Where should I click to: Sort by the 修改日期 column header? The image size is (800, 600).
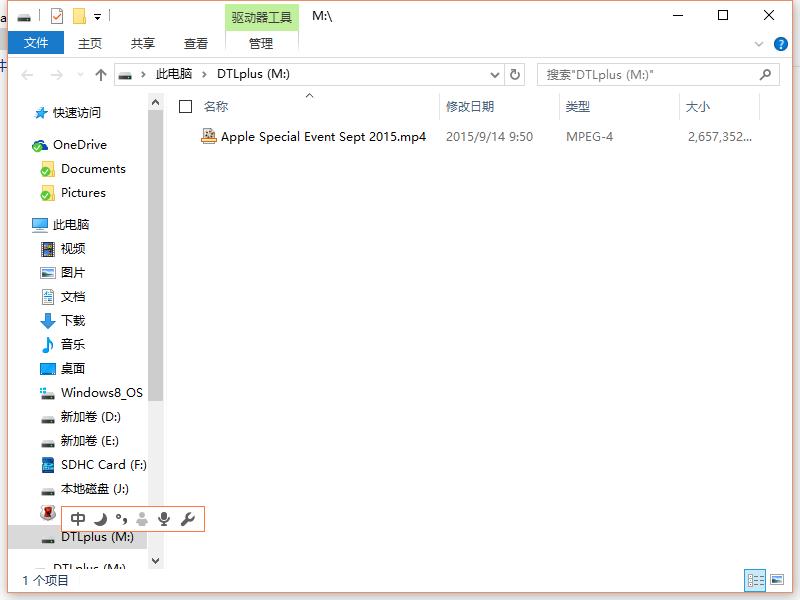coord(470,106)
